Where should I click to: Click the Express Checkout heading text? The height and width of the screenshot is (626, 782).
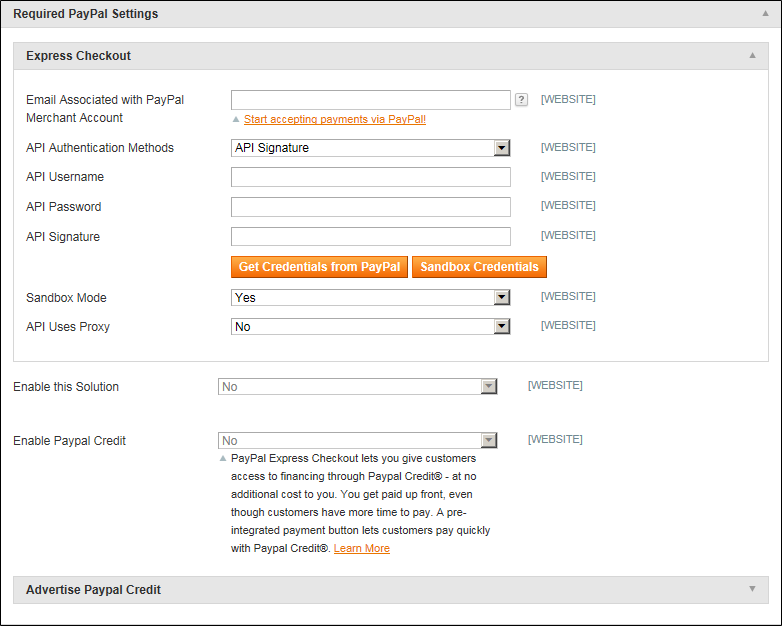tap(78, 56)
